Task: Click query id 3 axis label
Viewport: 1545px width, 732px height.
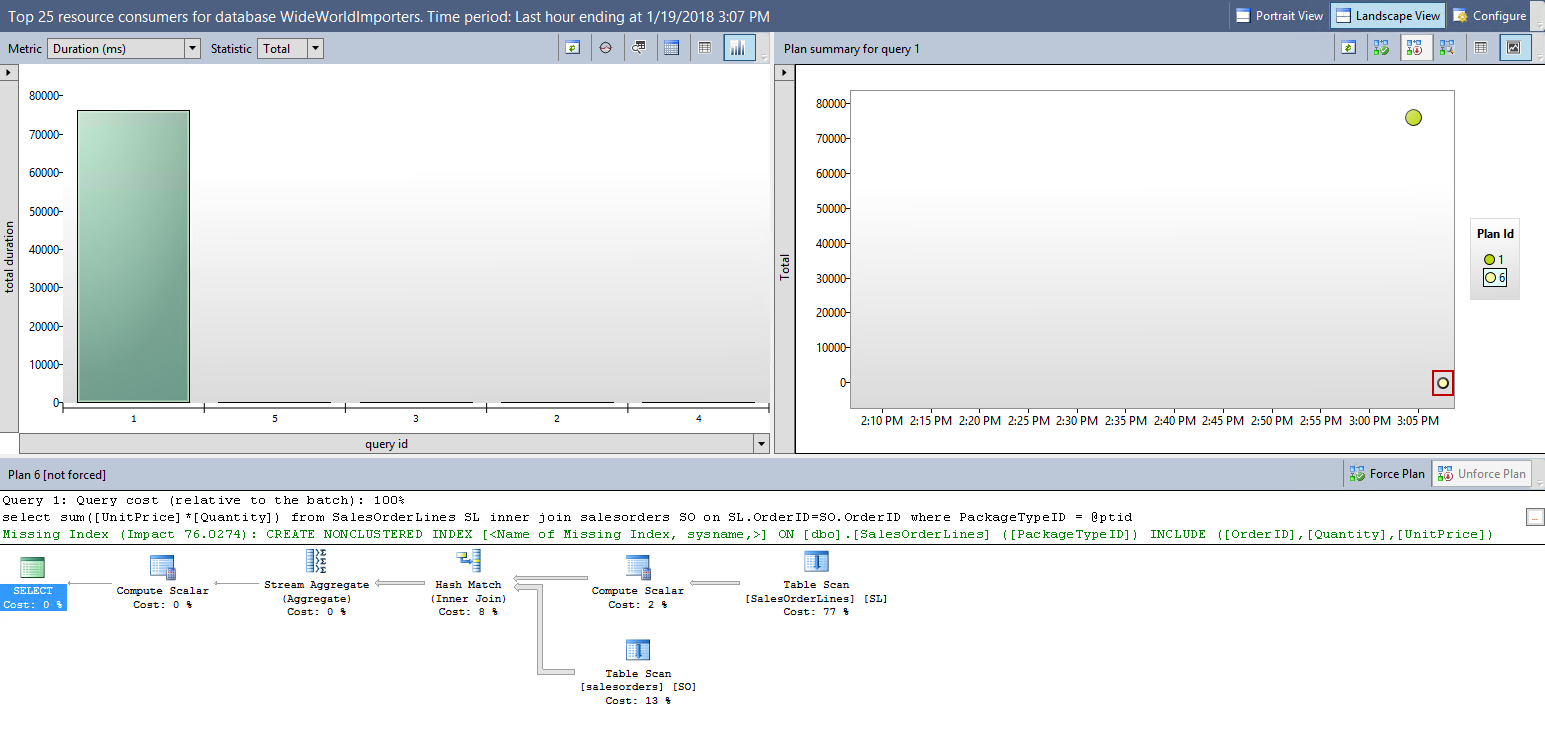Action: click(x=416, y=418)
